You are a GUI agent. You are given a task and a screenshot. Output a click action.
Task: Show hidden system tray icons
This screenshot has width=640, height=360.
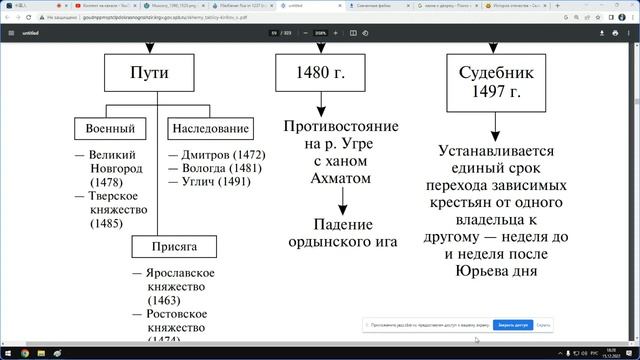click(560, 353)
